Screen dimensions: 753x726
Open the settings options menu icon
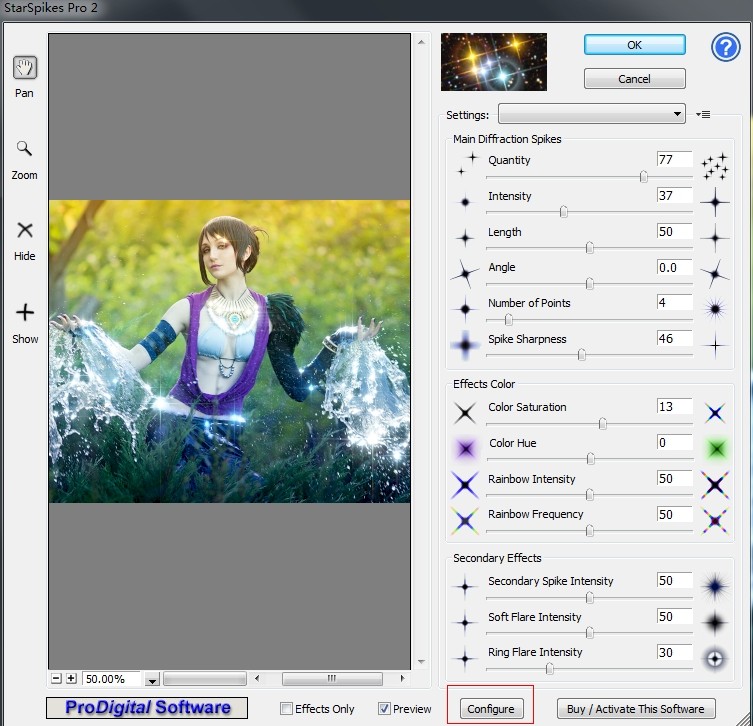(704, 114)
